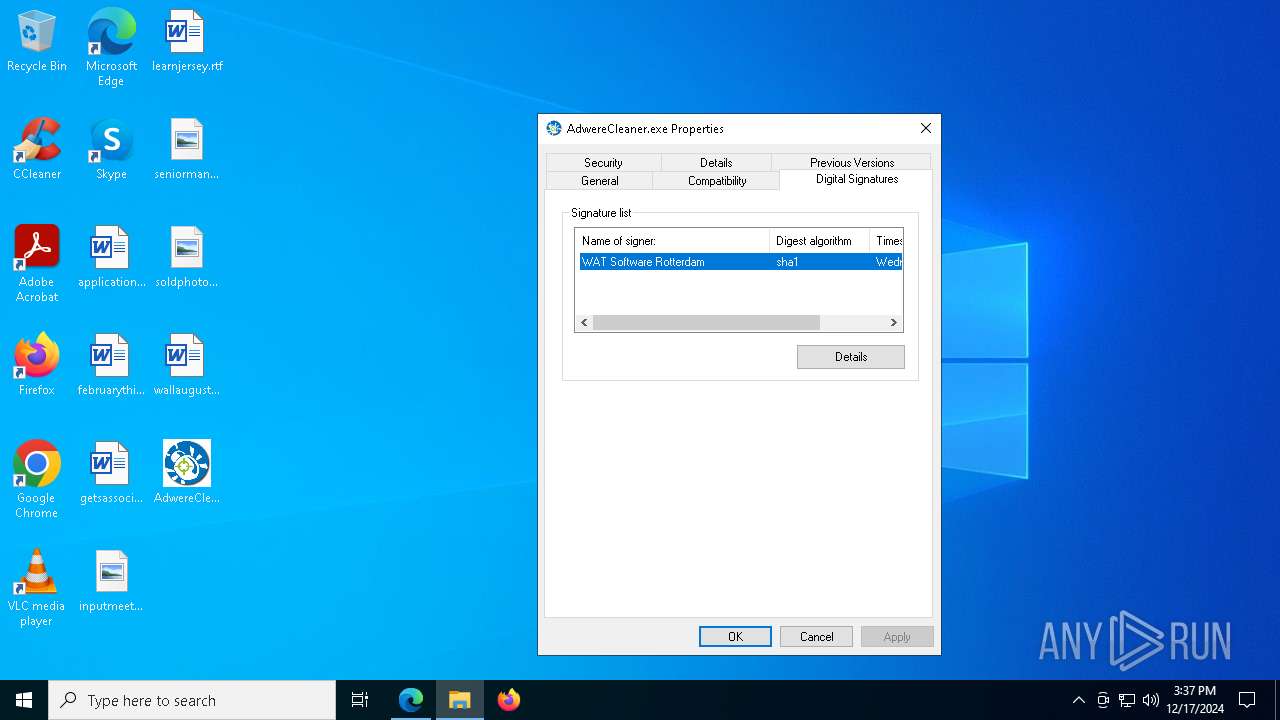Open Adobe Acrobat desktop shortcut
The image size is (1280, 720).
[x=37, y=263]
